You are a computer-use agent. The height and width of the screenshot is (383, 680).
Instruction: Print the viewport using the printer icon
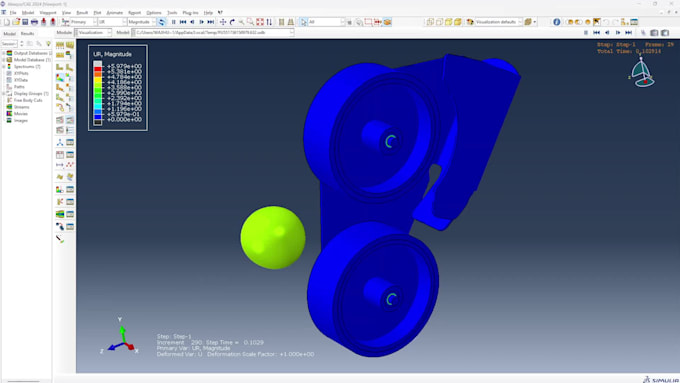(34, 22)
